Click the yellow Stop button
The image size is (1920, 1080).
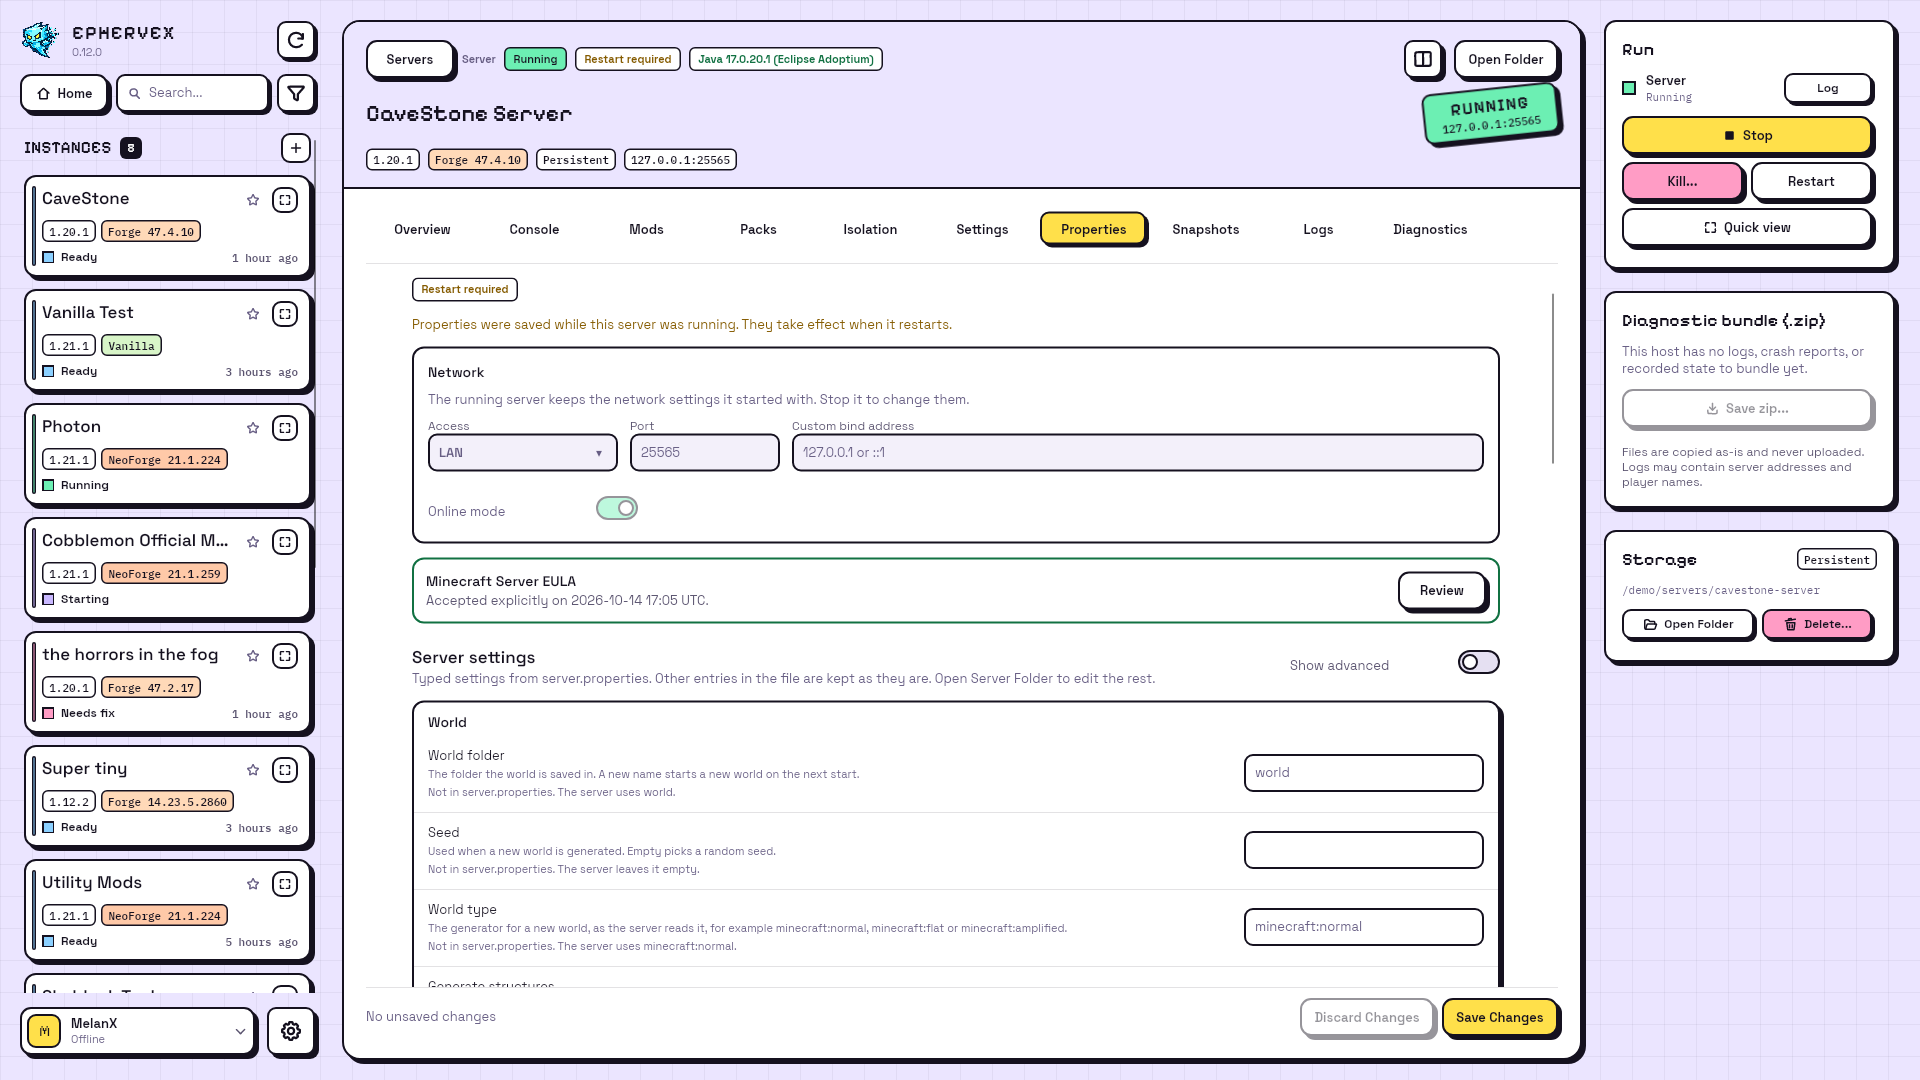[1747, 135]
